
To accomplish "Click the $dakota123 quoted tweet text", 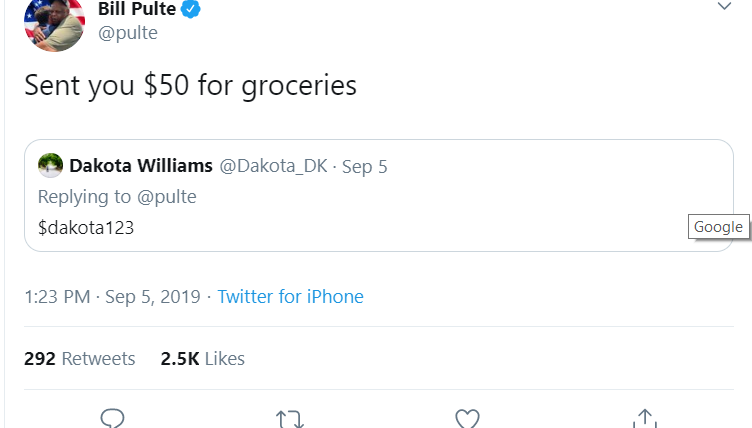I will [x=86, y=227].
